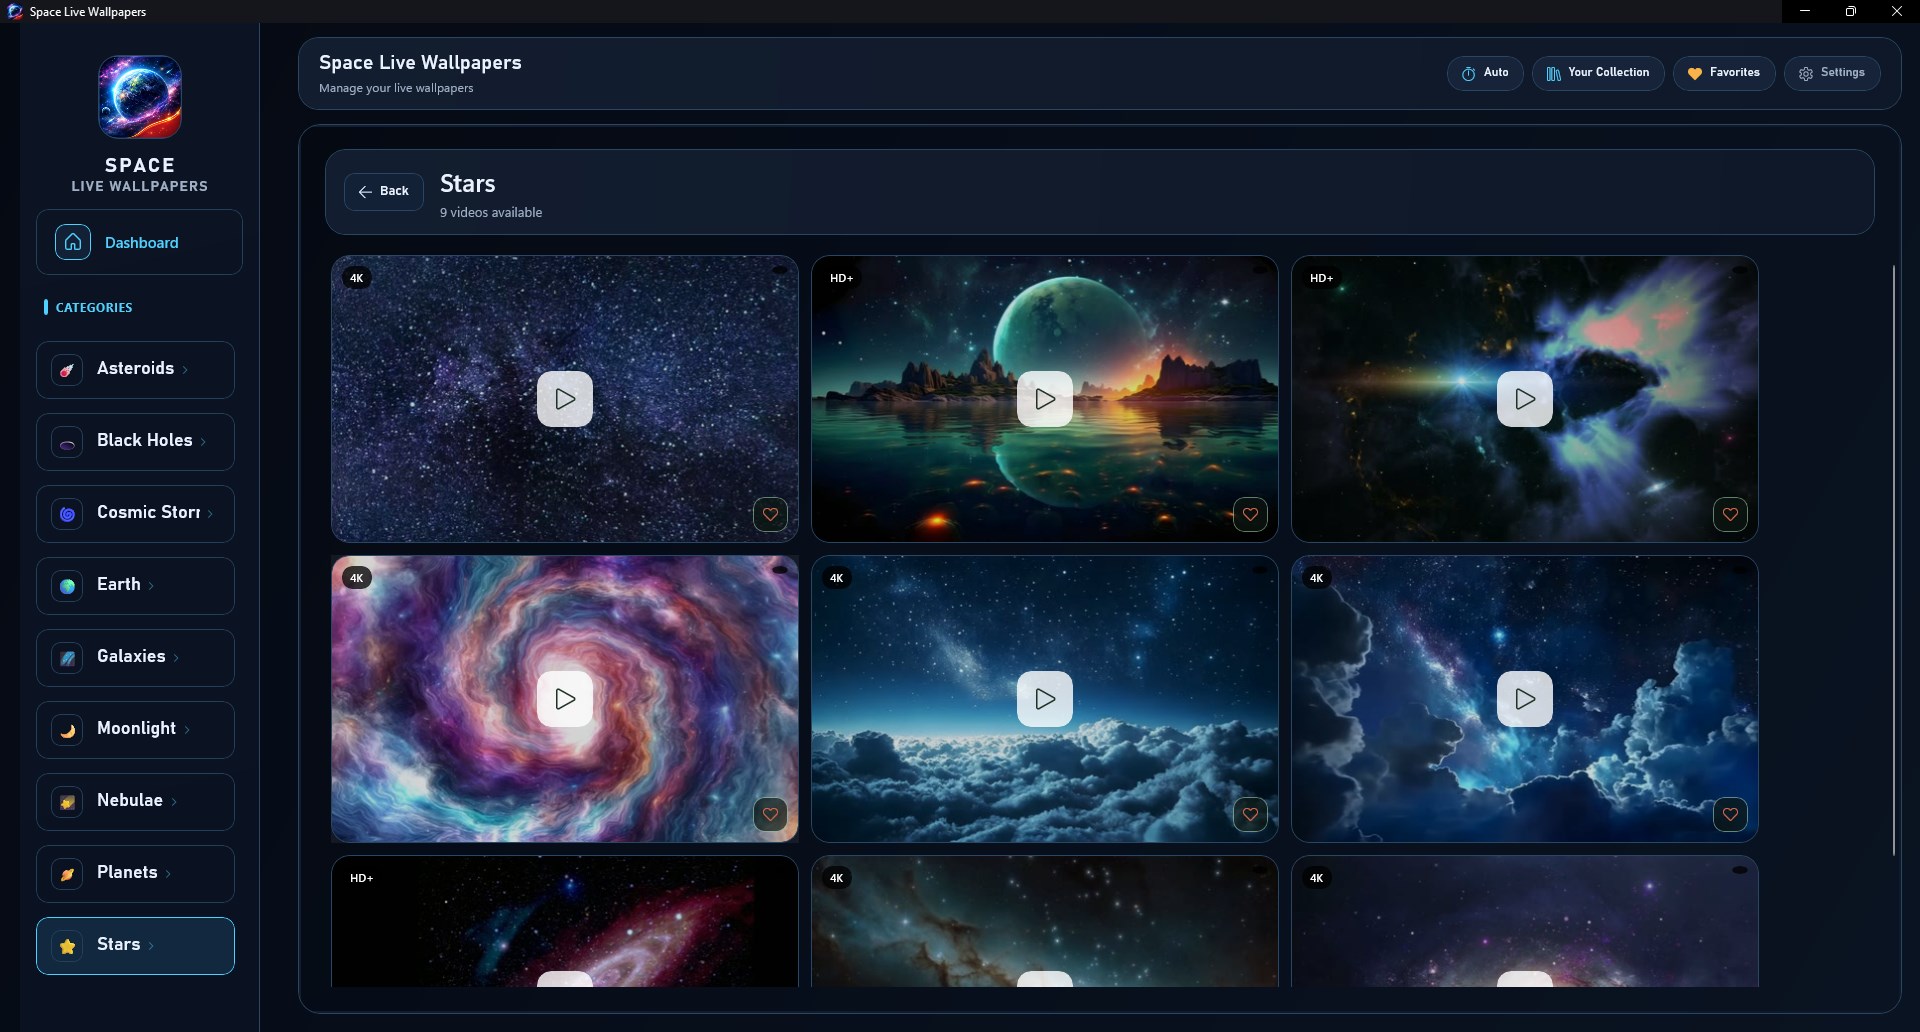
Task: Click the Stars page heading
Action: click(468, 184)
